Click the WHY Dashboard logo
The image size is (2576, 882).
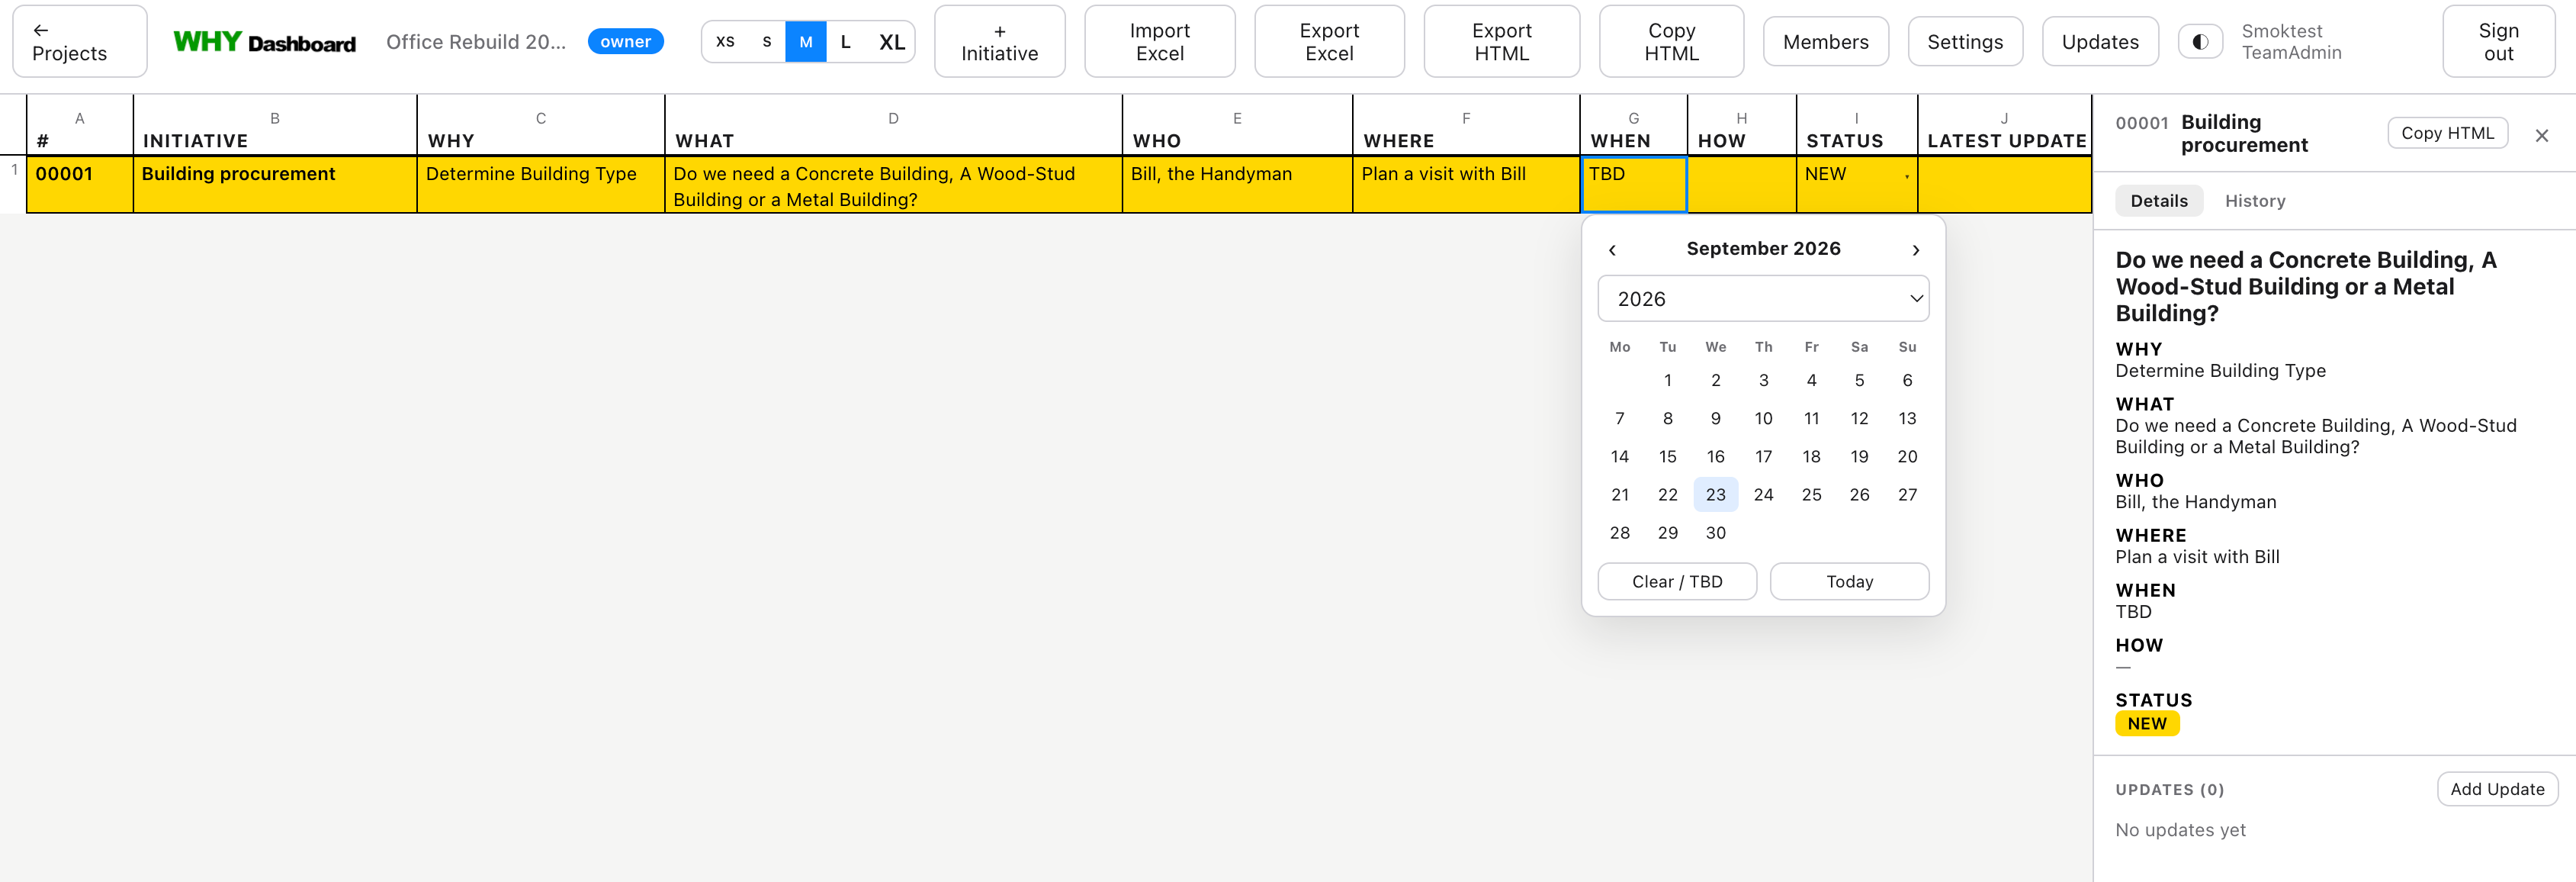(264, 42)
